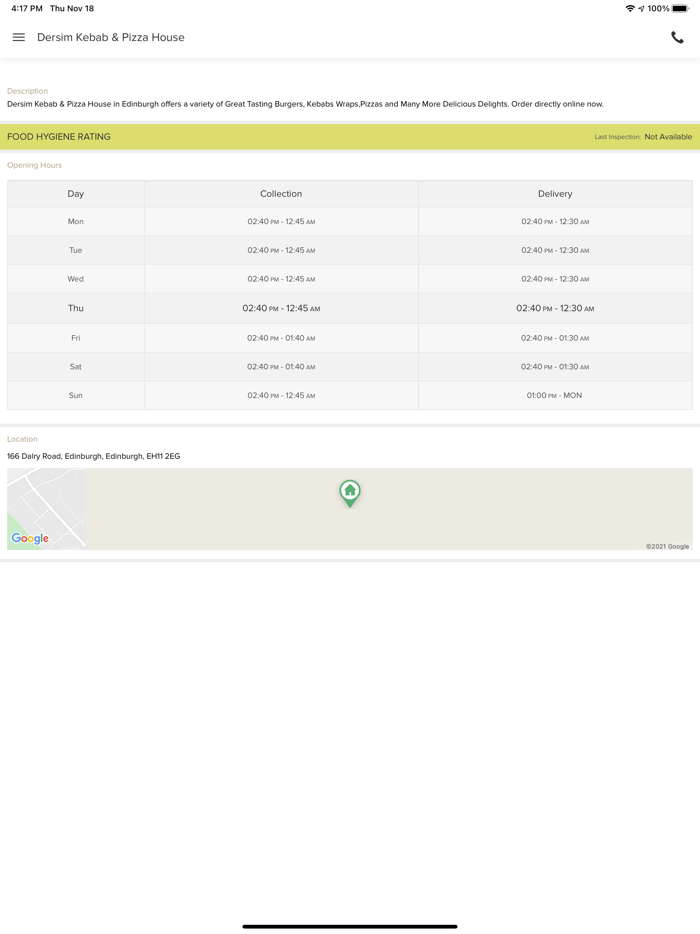Image resolution: width=700 pixels, height=934 pixels.
Task: Tap Monday delivery hours cell
Action: point(555,222)
